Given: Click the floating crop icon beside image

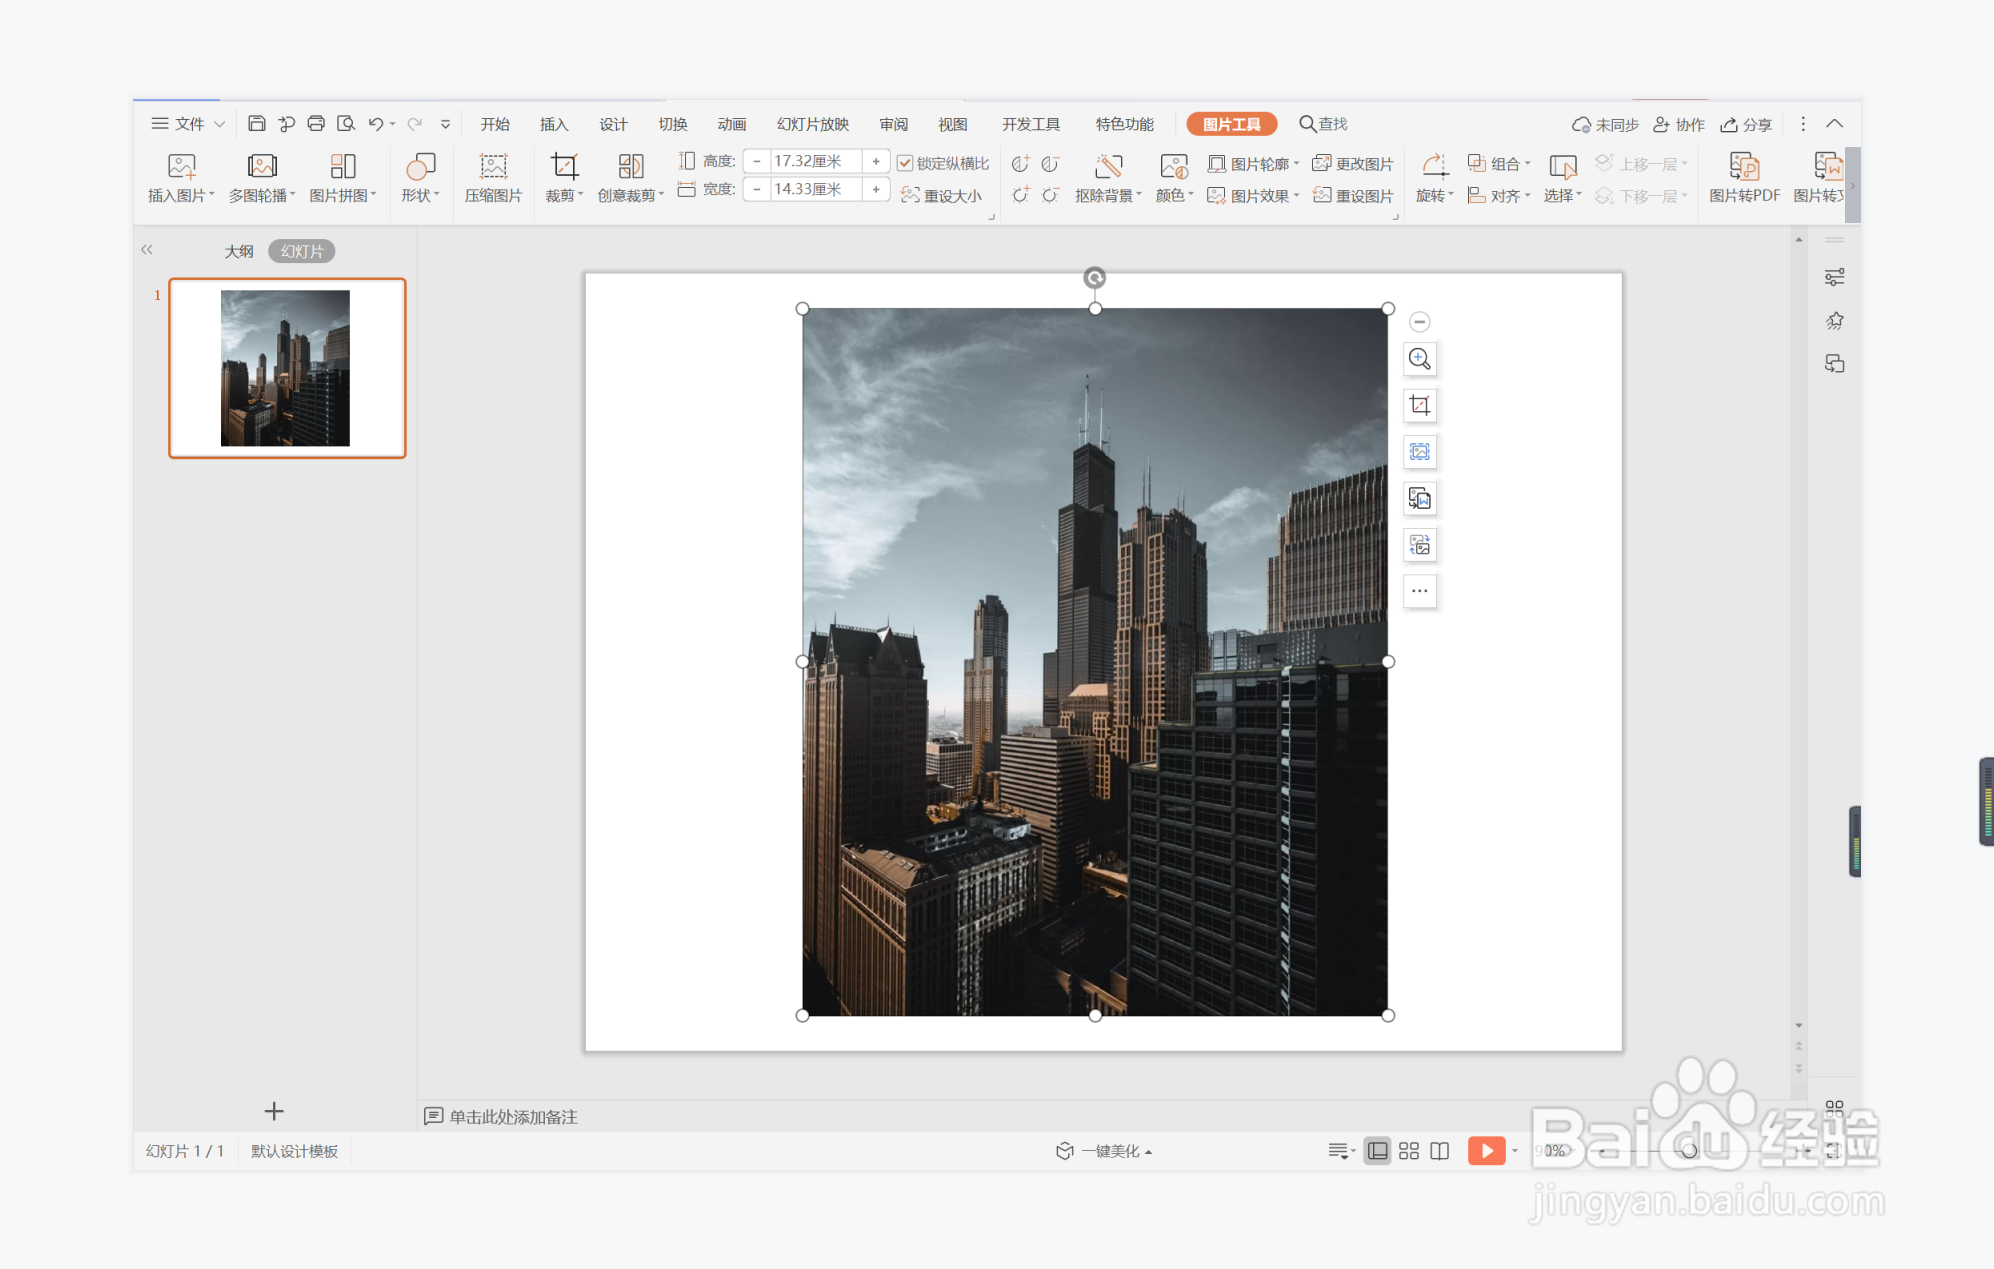Looking at the screenshot, I should tap(1420, 405).
